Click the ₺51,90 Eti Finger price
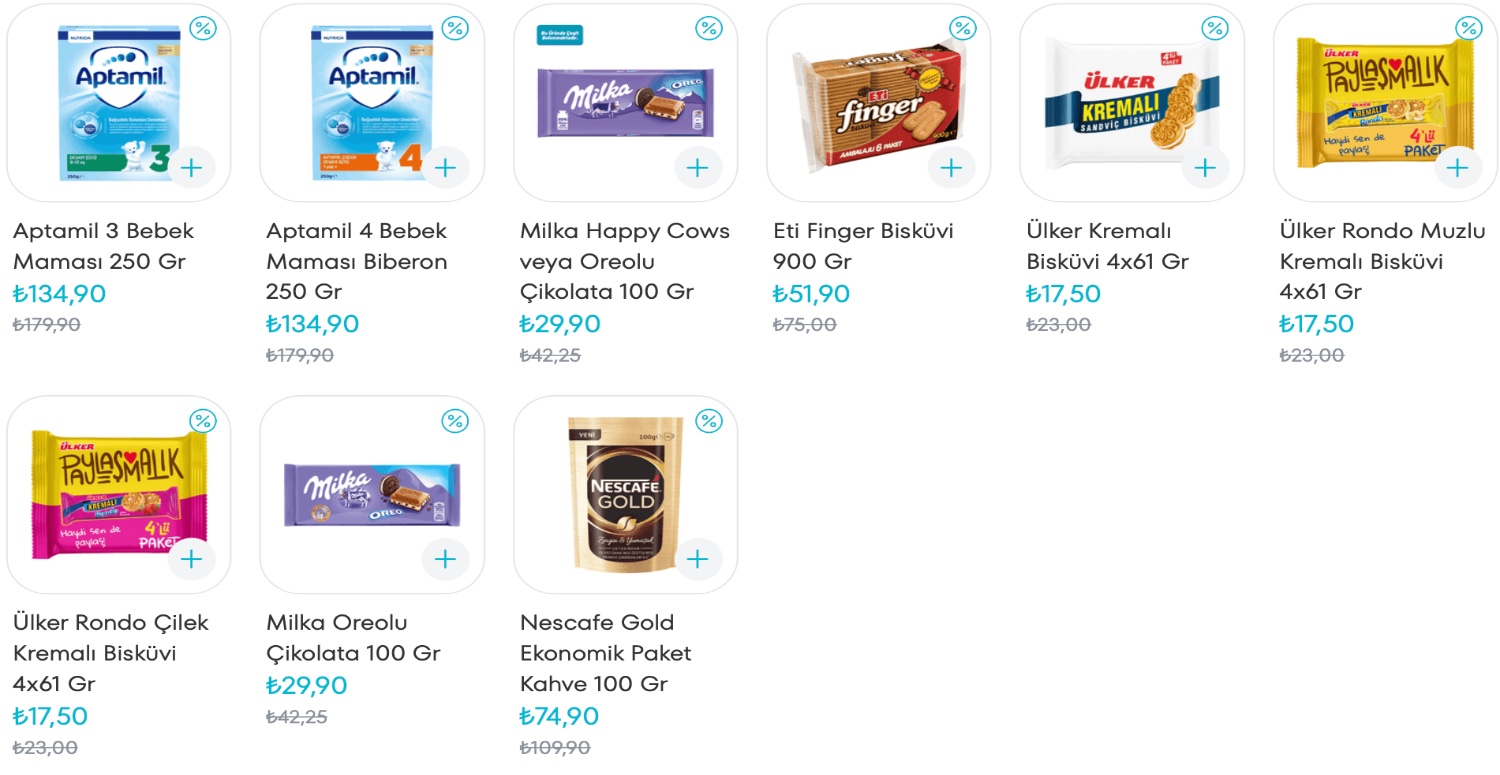 click(x=811, y=294)
